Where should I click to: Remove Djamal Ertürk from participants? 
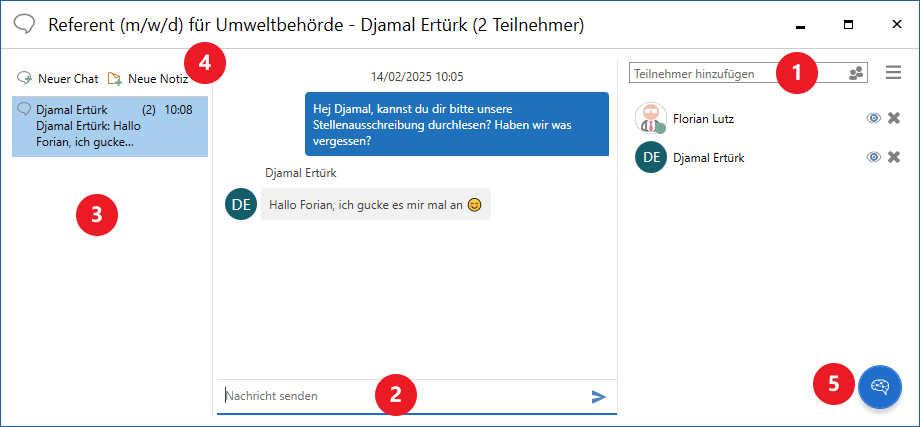point(894,157)
